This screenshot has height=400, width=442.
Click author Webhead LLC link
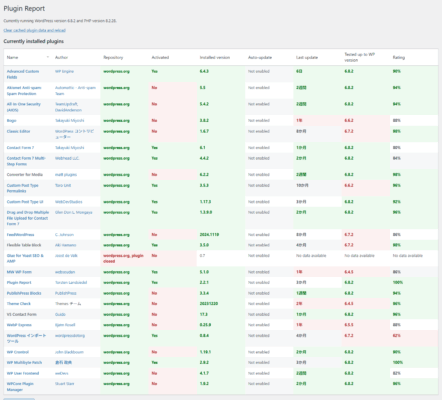(67, 158)
